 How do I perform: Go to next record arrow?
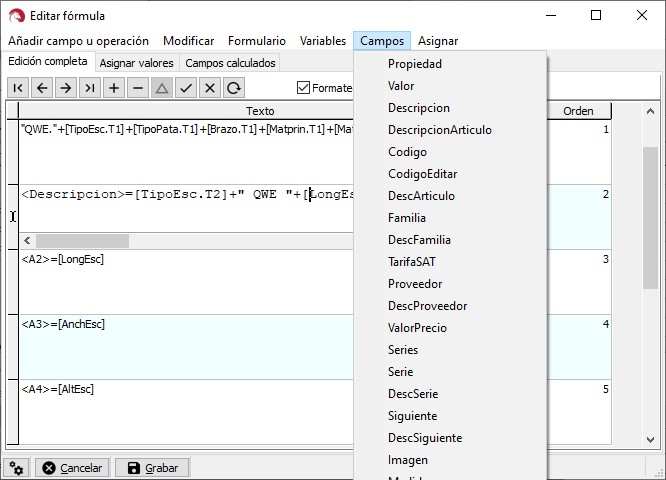click(x=66, y=88)
